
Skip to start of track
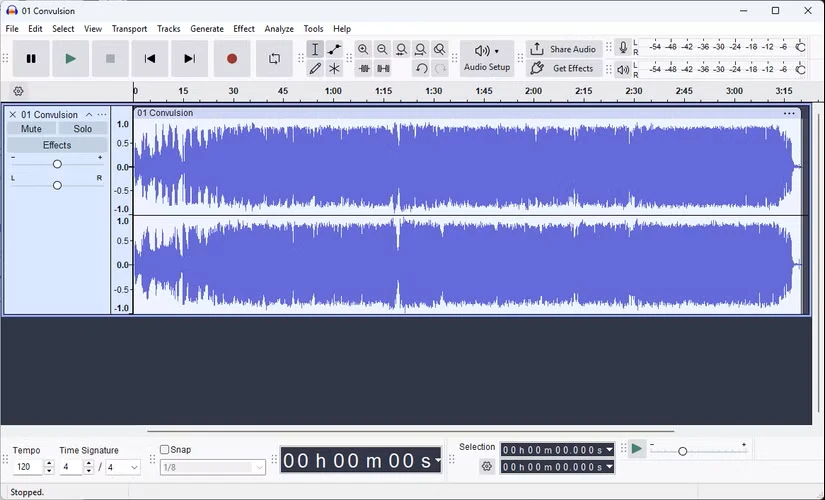pyautogui.click(x=150, y=58)
